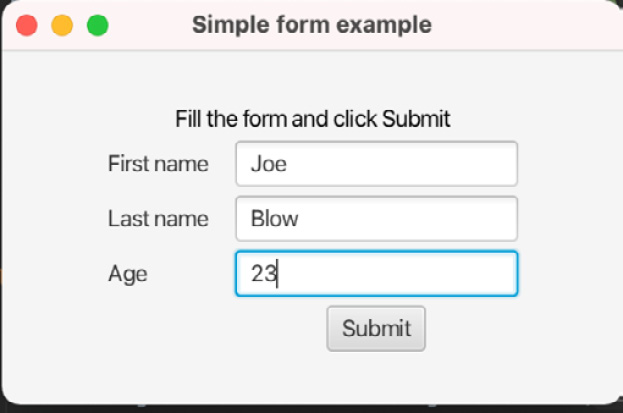Click empty space inside the Age field after the caret
The image size is (623, 413).
click(x=397, y=273)
